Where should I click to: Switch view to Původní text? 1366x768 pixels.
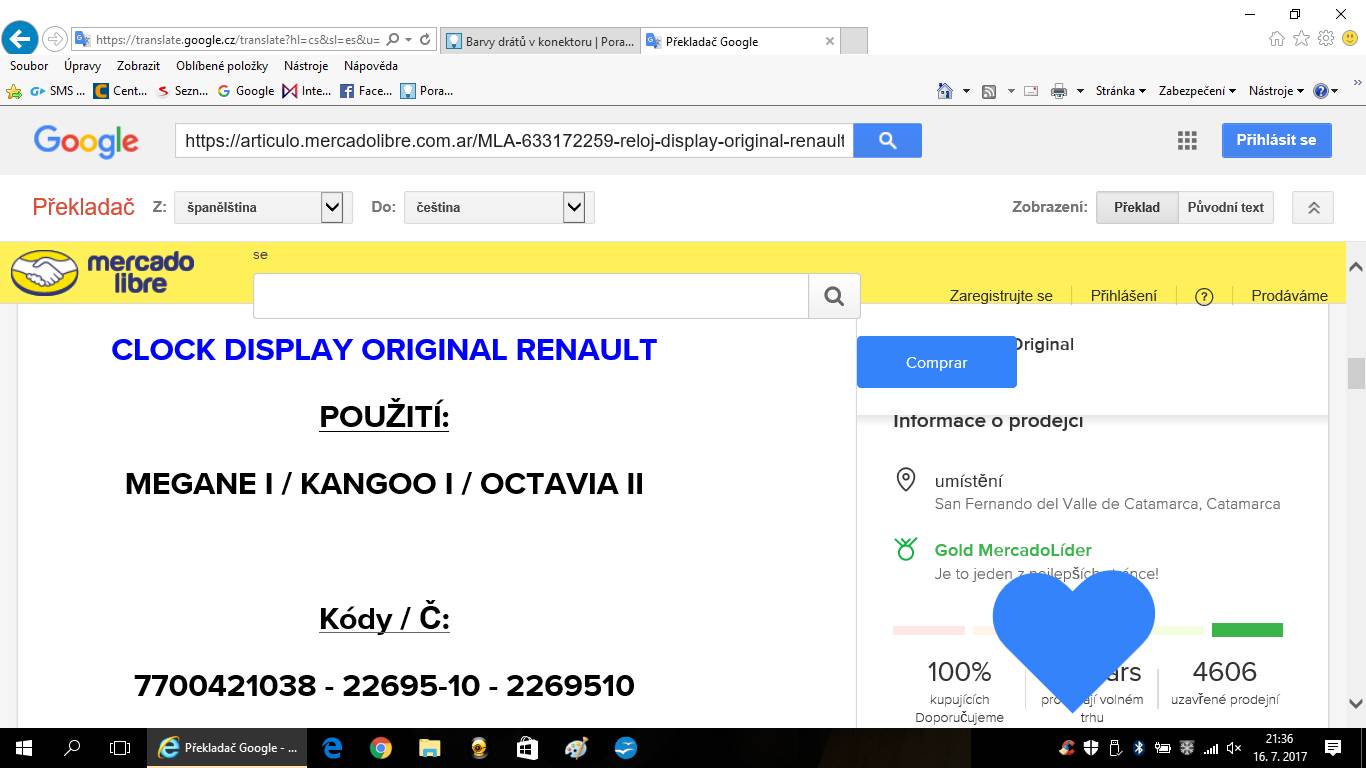coord(1226,207)
